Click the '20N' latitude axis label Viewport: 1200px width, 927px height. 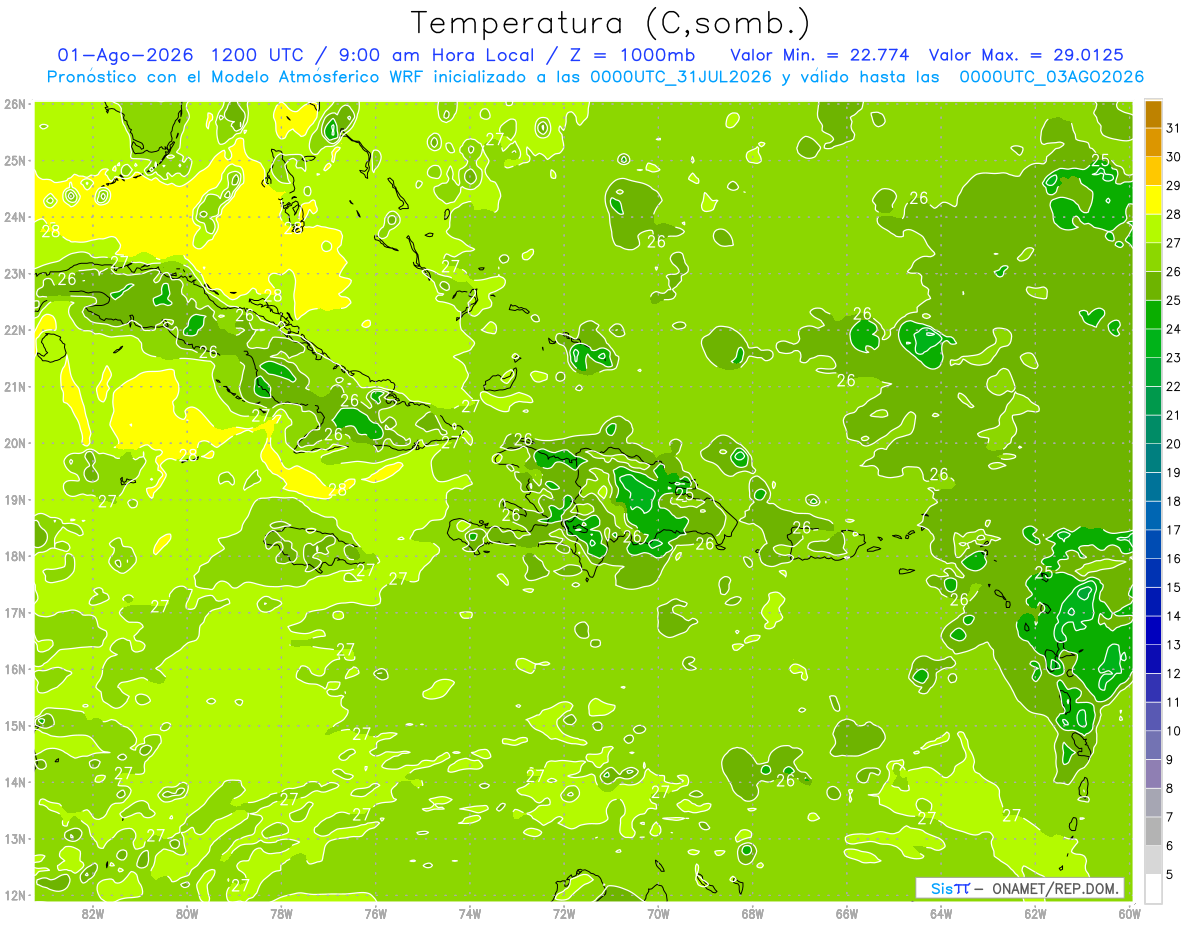[x=15, y=443]
